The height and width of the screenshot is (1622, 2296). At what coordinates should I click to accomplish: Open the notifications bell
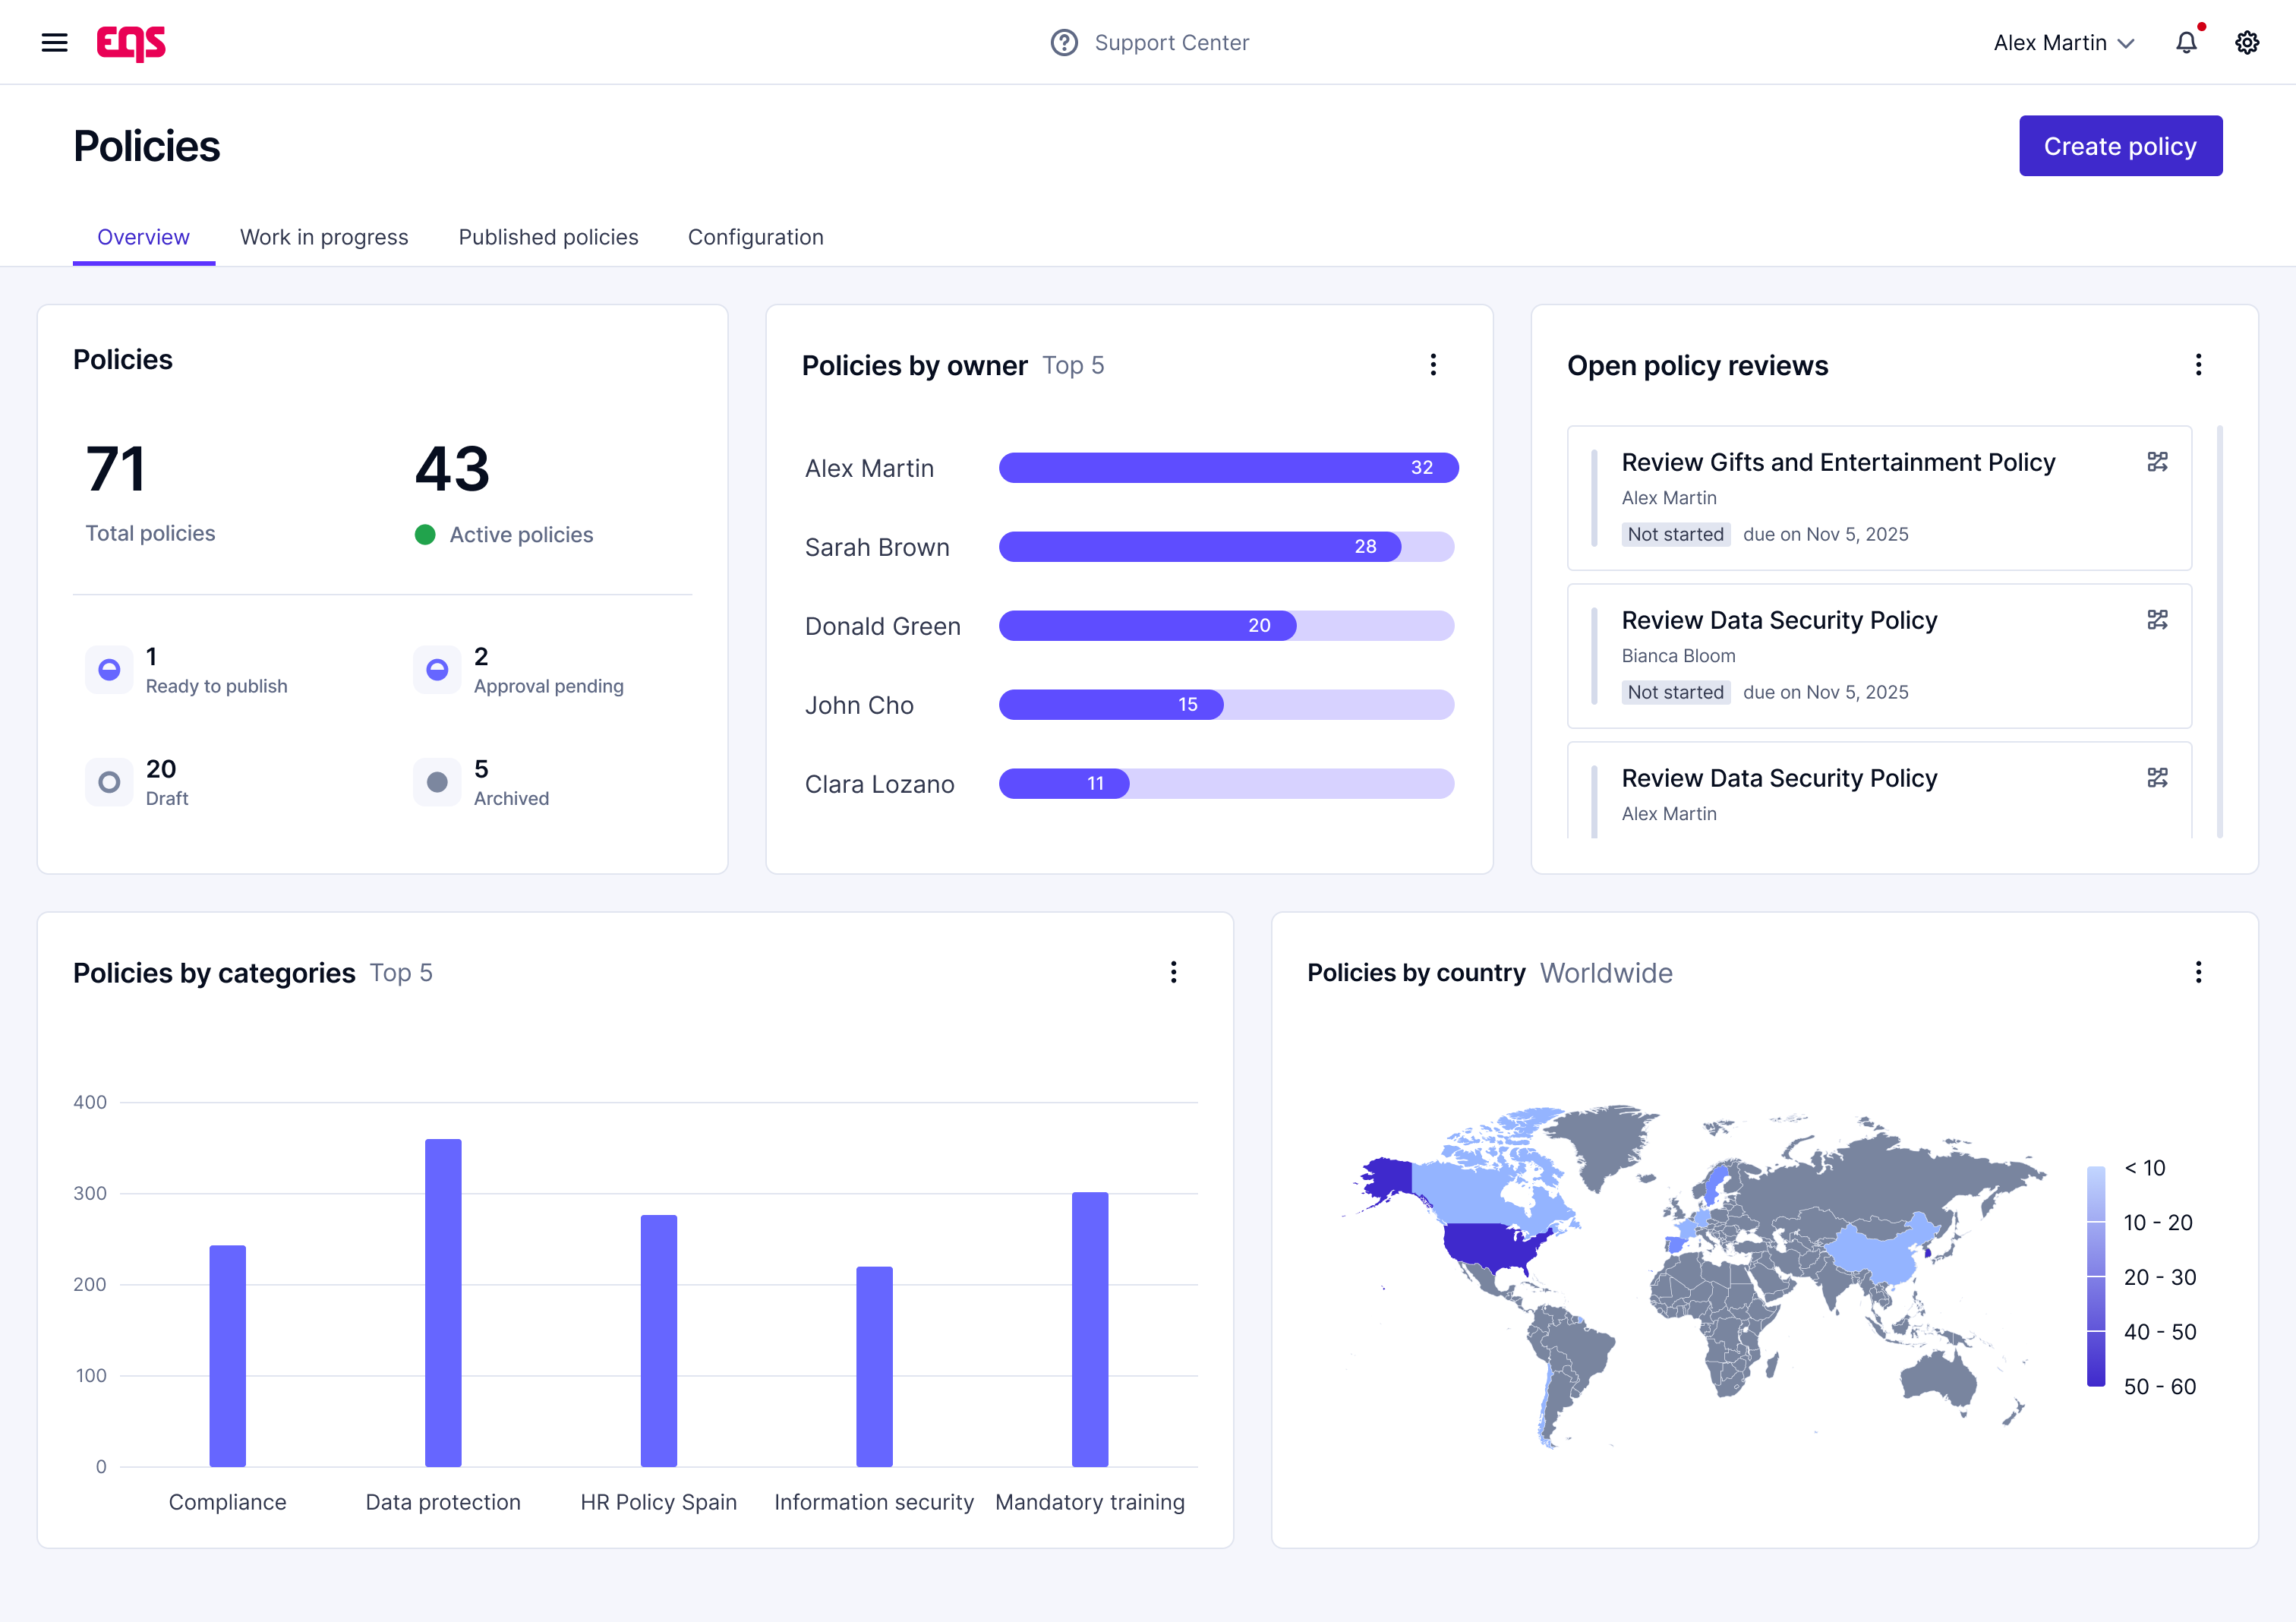point(2186,42)
